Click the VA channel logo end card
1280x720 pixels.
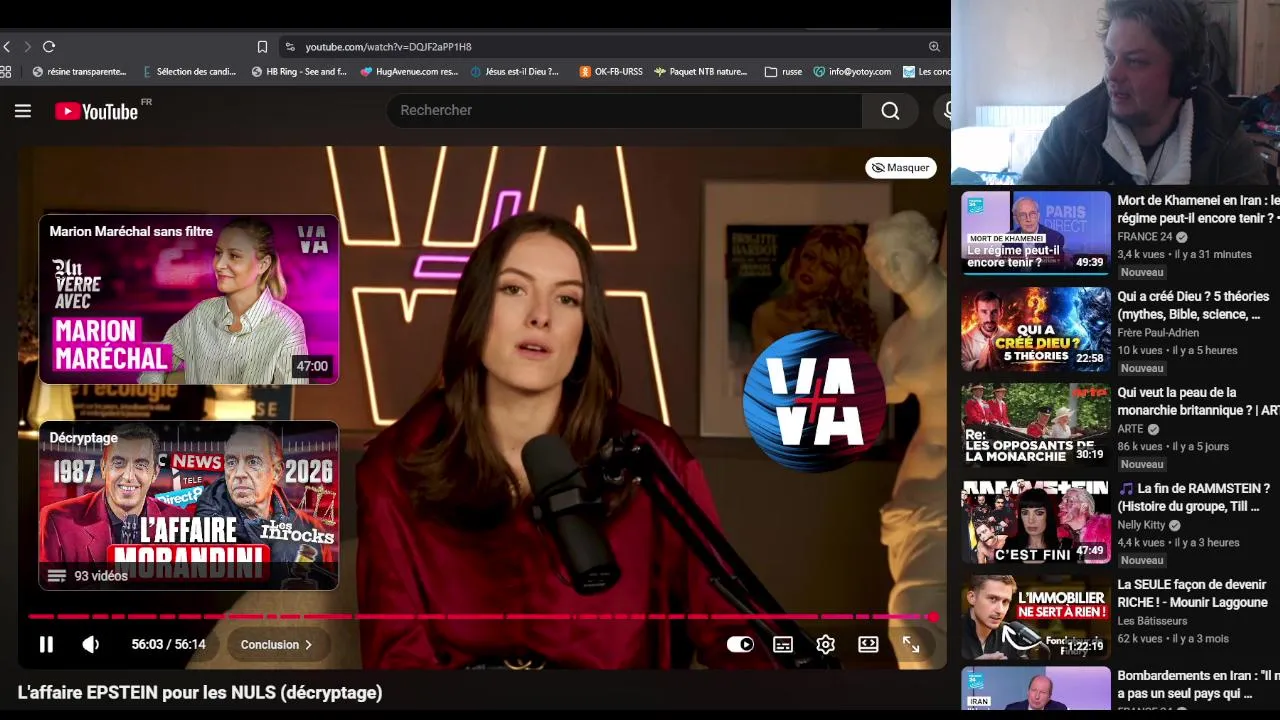click(814, 400)
